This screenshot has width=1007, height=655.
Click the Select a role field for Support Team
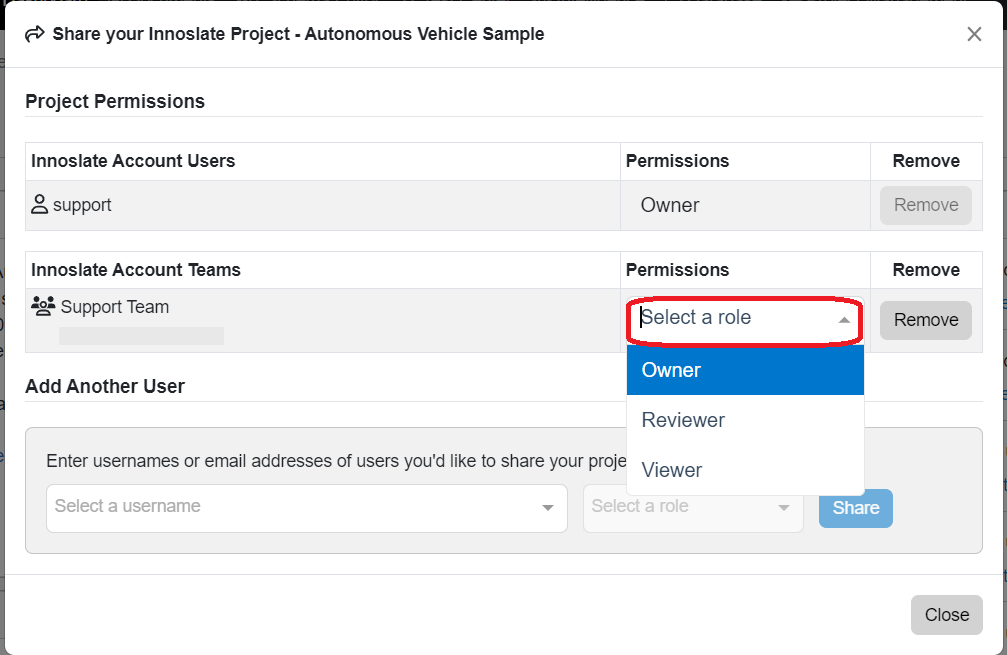point(744,320)
